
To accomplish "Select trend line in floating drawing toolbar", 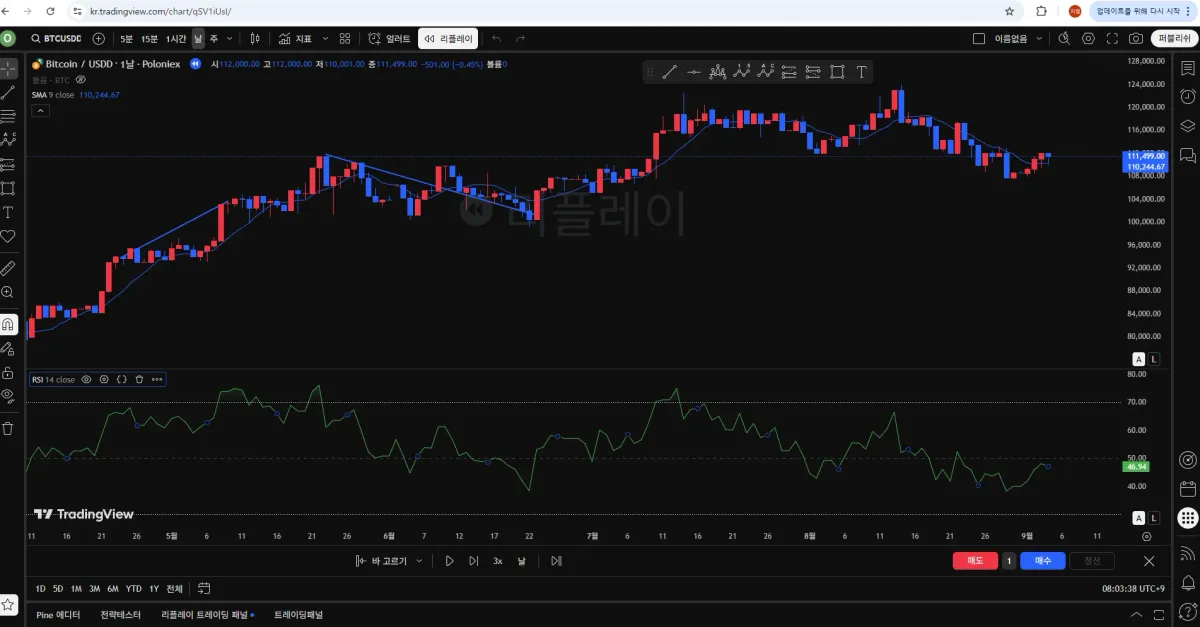I will point(670,71).
